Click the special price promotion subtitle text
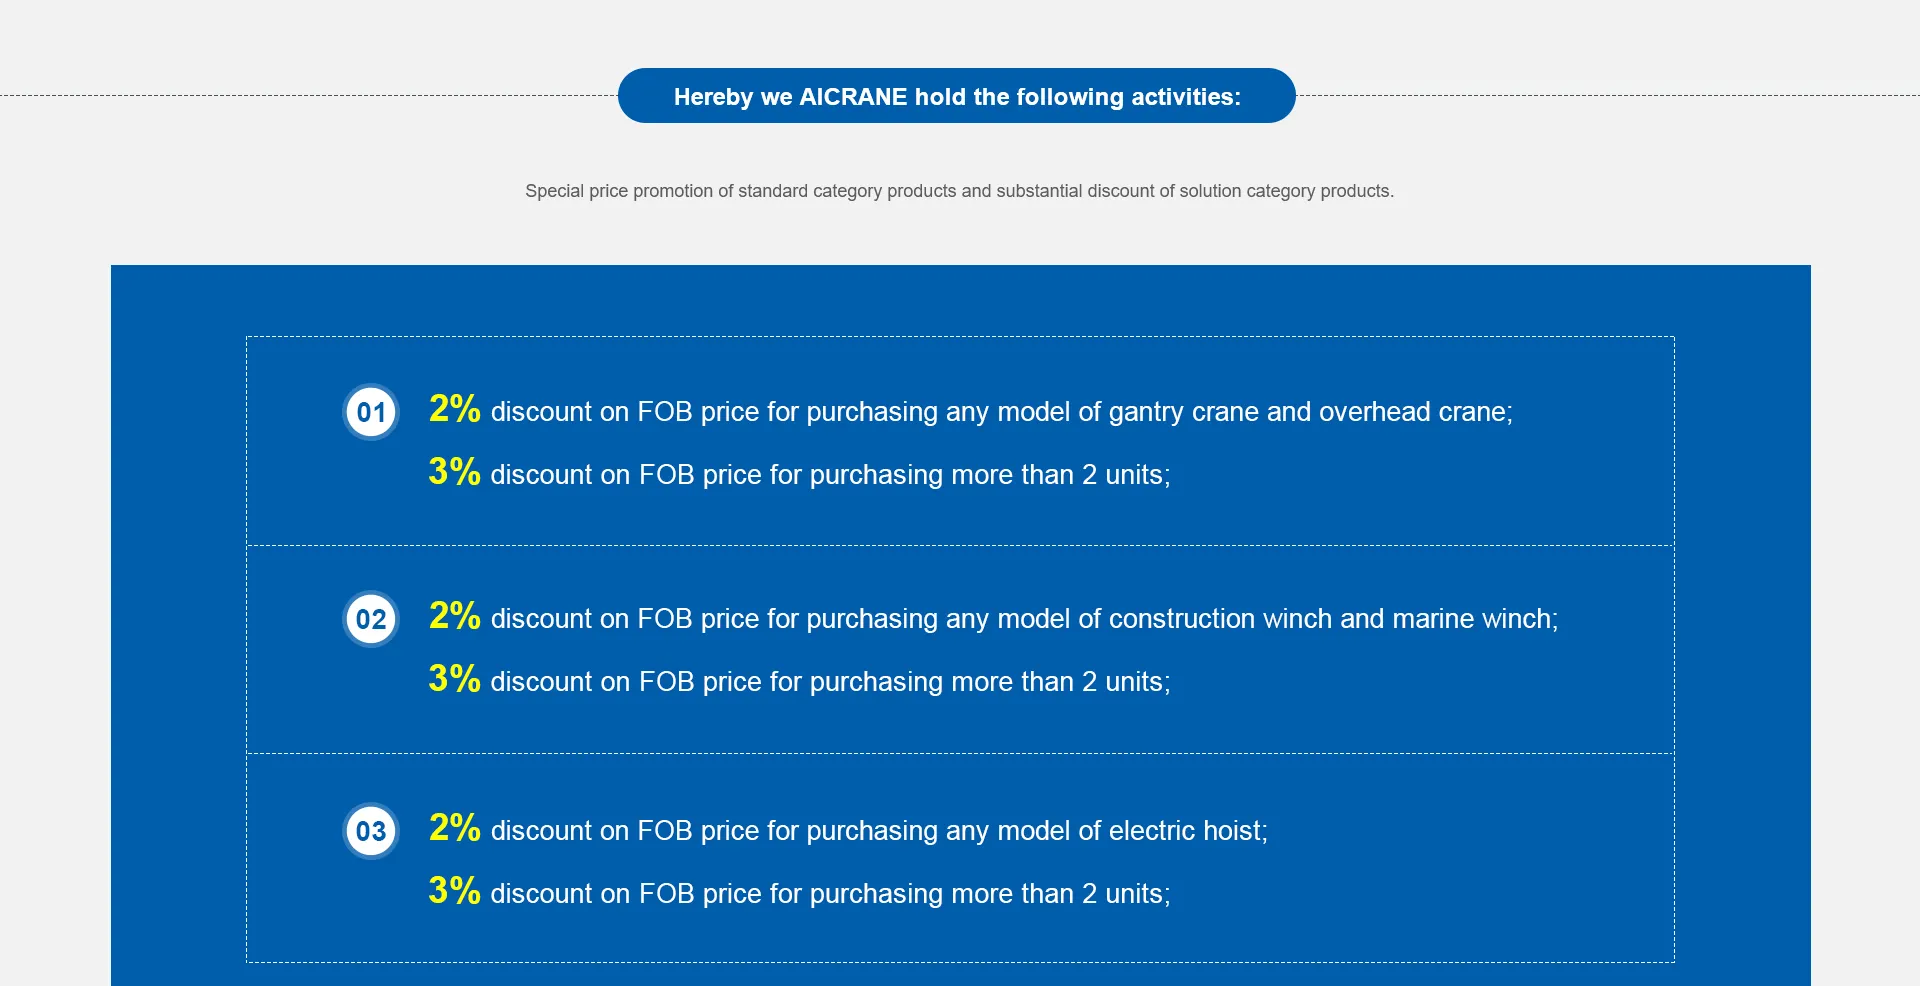Screen dimensions: 1920x986 (959, 191)
